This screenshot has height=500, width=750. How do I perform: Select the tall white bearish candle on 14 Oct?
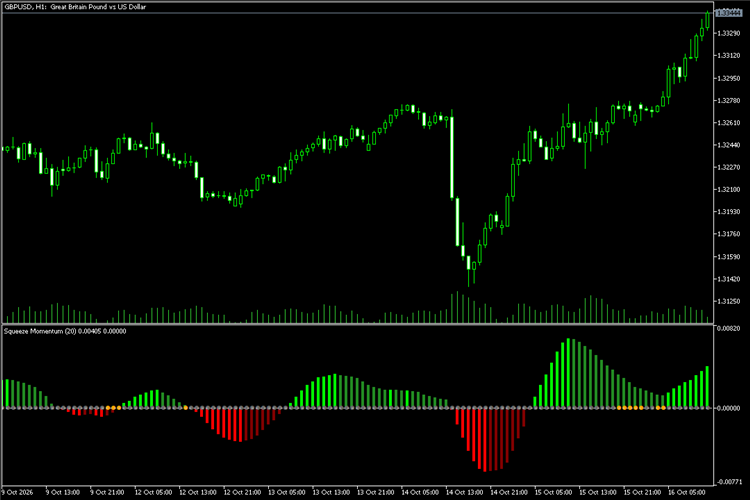[452, 157]
